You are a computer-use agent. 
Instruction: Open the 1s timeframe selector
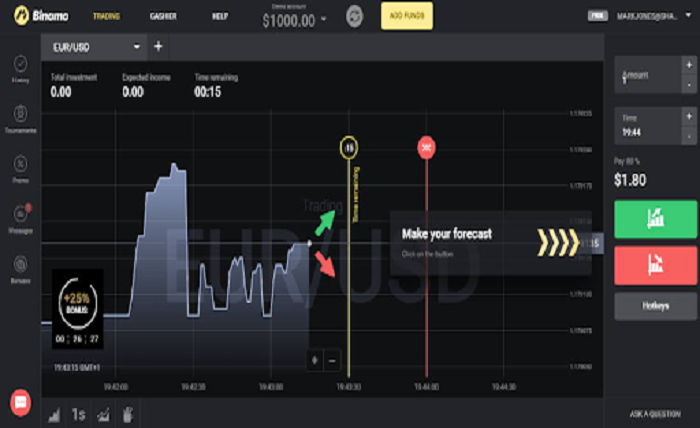(x=79, y=415)
